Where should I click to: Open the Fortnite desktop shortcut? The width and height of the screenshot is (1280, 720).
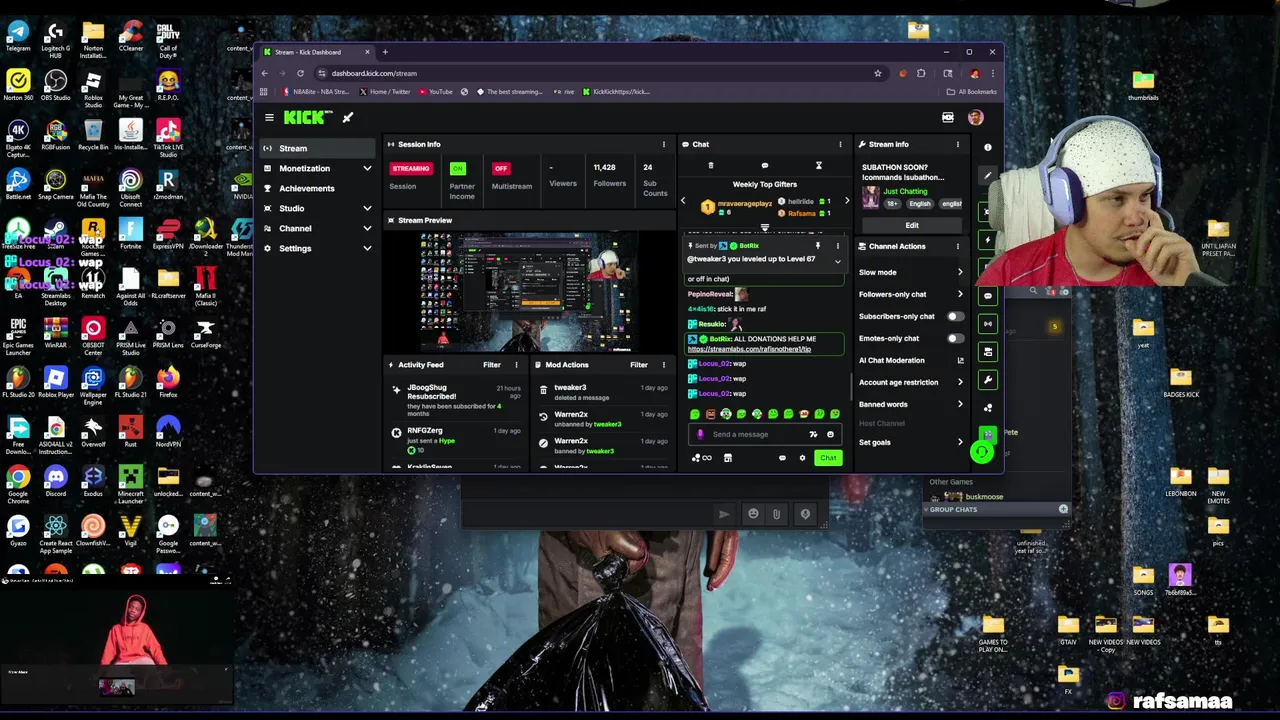pos(130,234)
